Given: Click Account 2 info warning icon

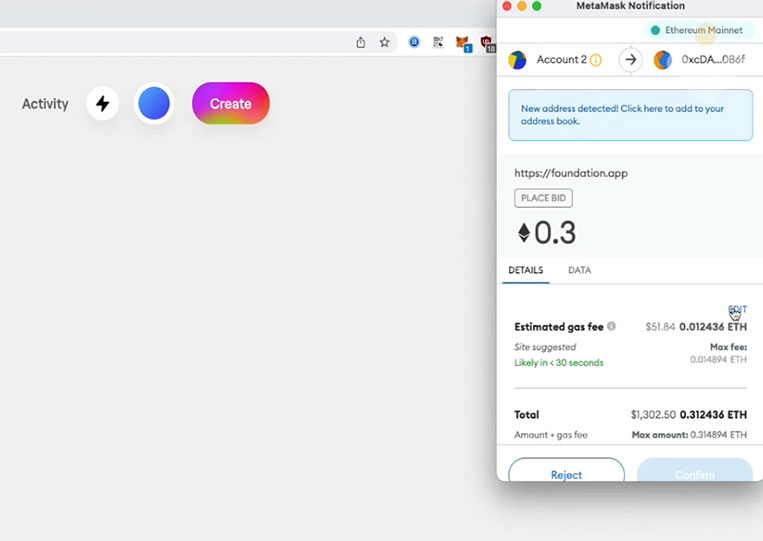Looking at the screenshot, I should 596,60.
